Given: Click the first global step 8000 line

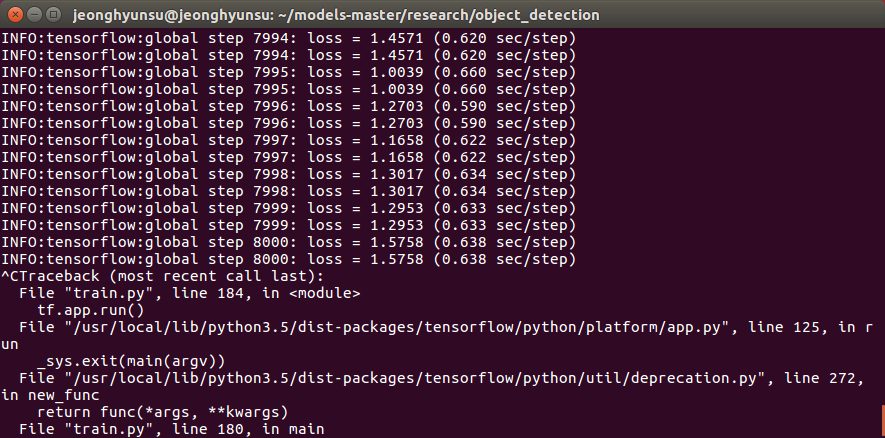Looking at the screenshot, I should pyautogui.click(x=288, y=243).
